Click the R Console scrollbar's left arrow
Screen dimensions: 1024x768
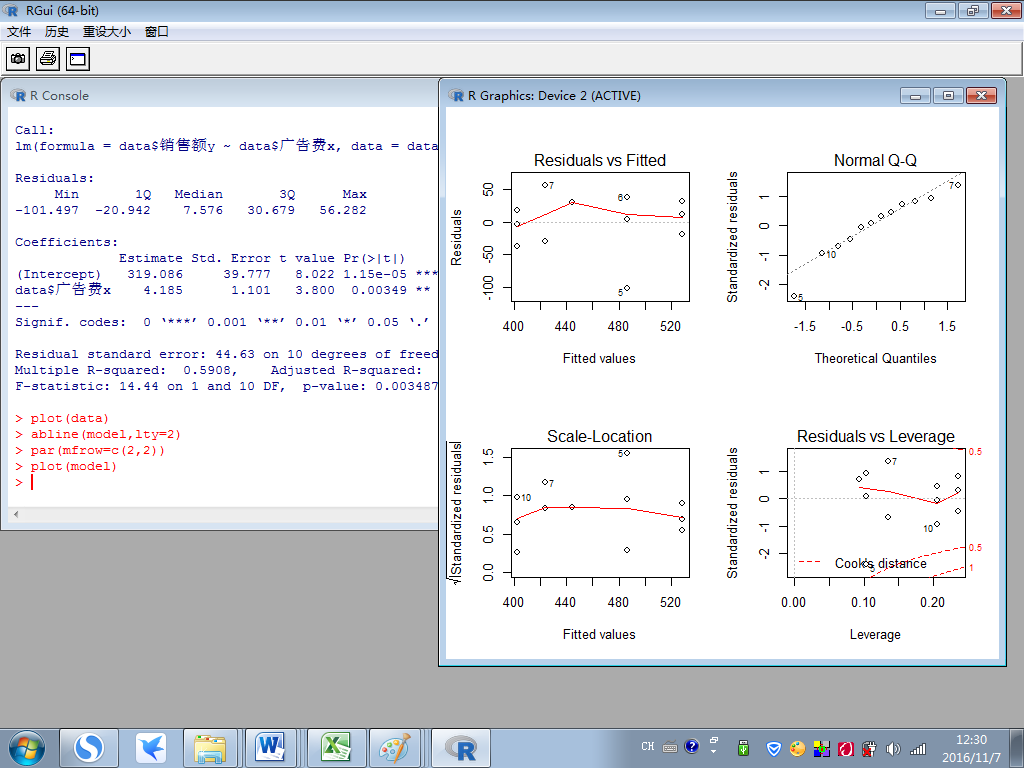[x=16, y=515]
